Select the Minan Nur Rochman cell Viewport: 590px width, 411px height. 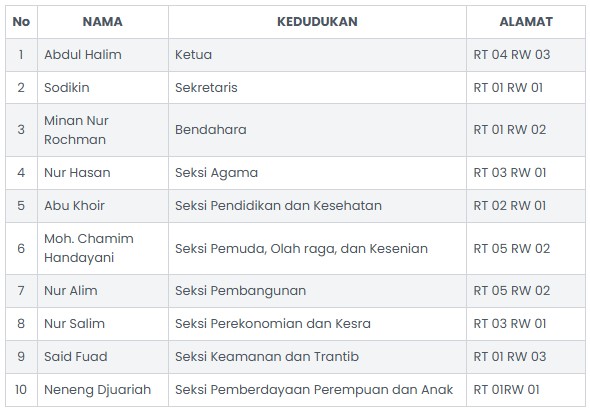tap(103, 130)
